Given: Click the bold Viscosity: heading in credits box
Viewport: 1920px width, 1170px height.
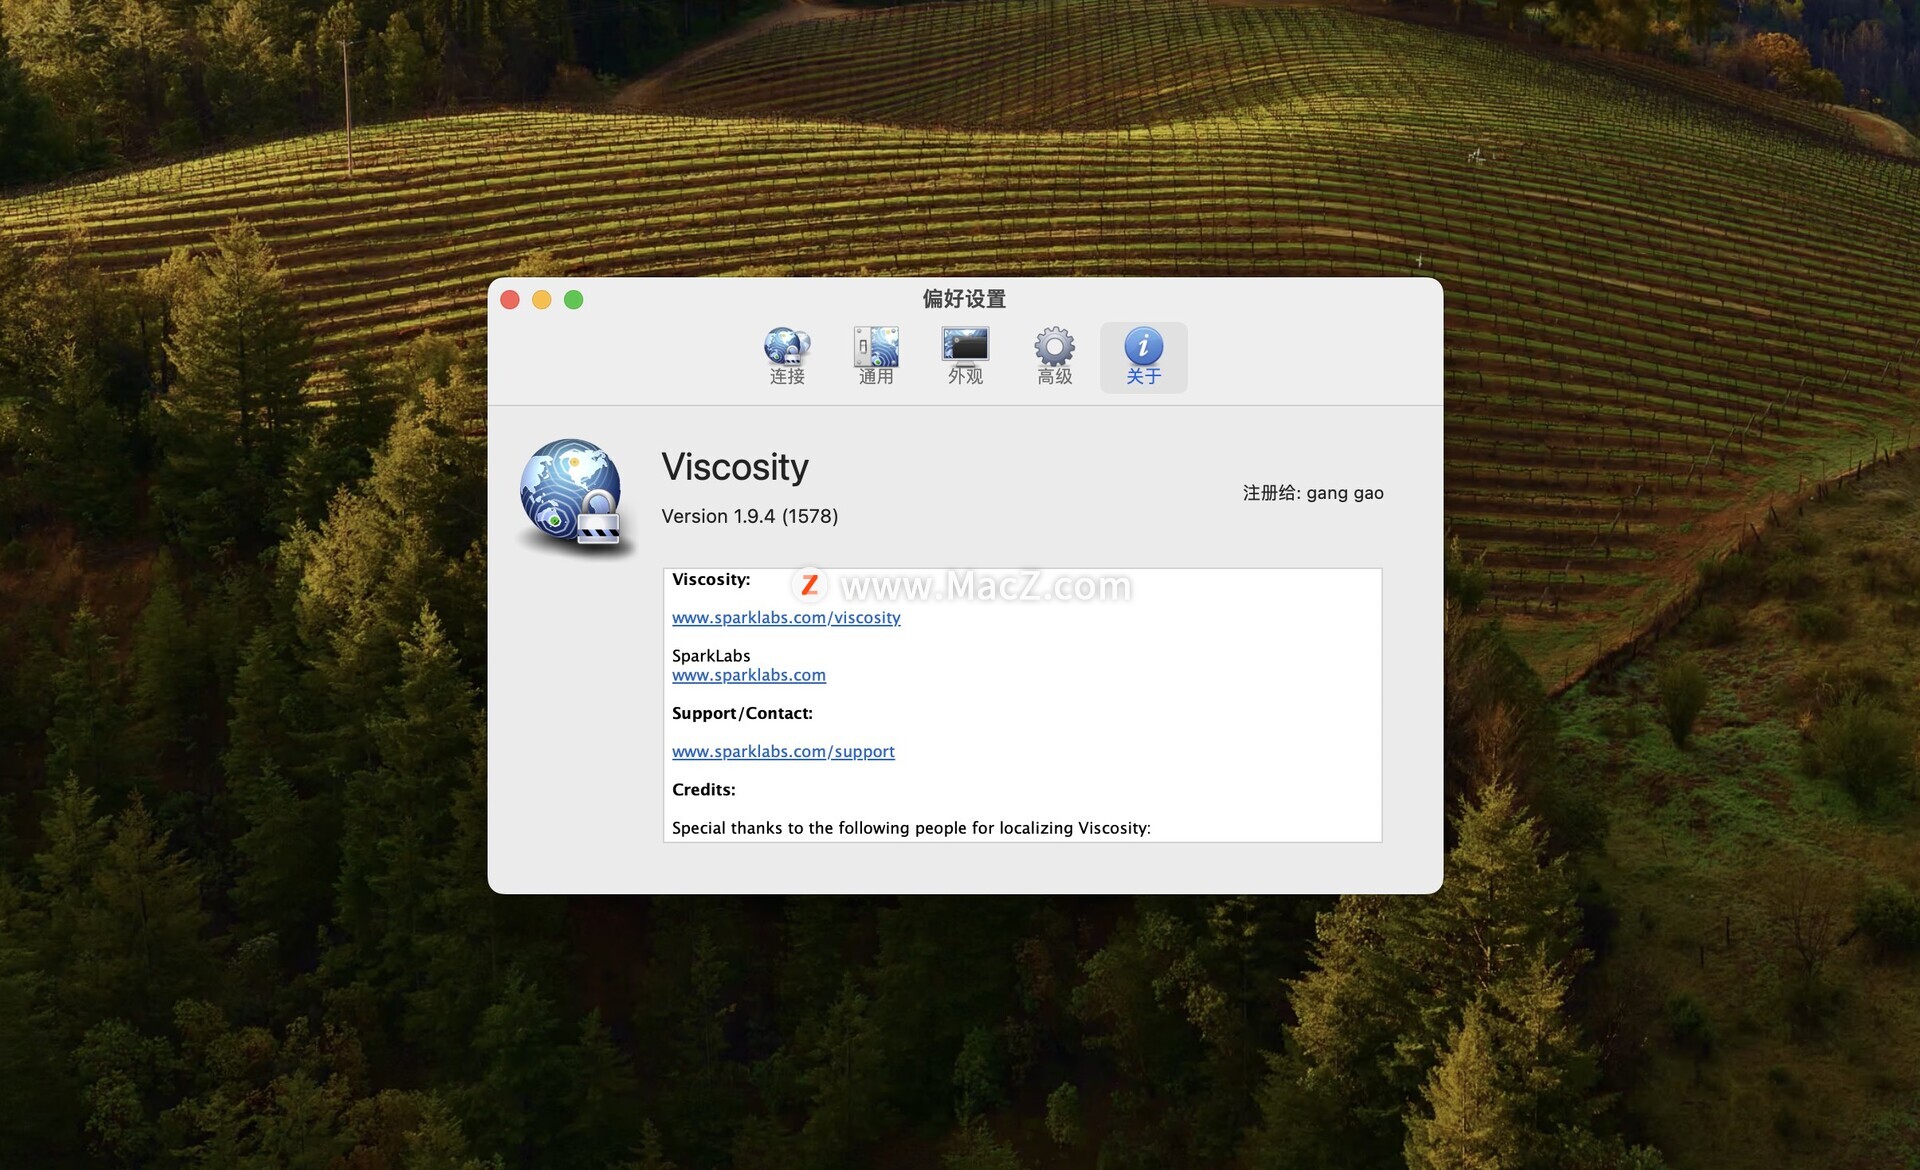Looking at the screenshot, I should coord(711,580).
